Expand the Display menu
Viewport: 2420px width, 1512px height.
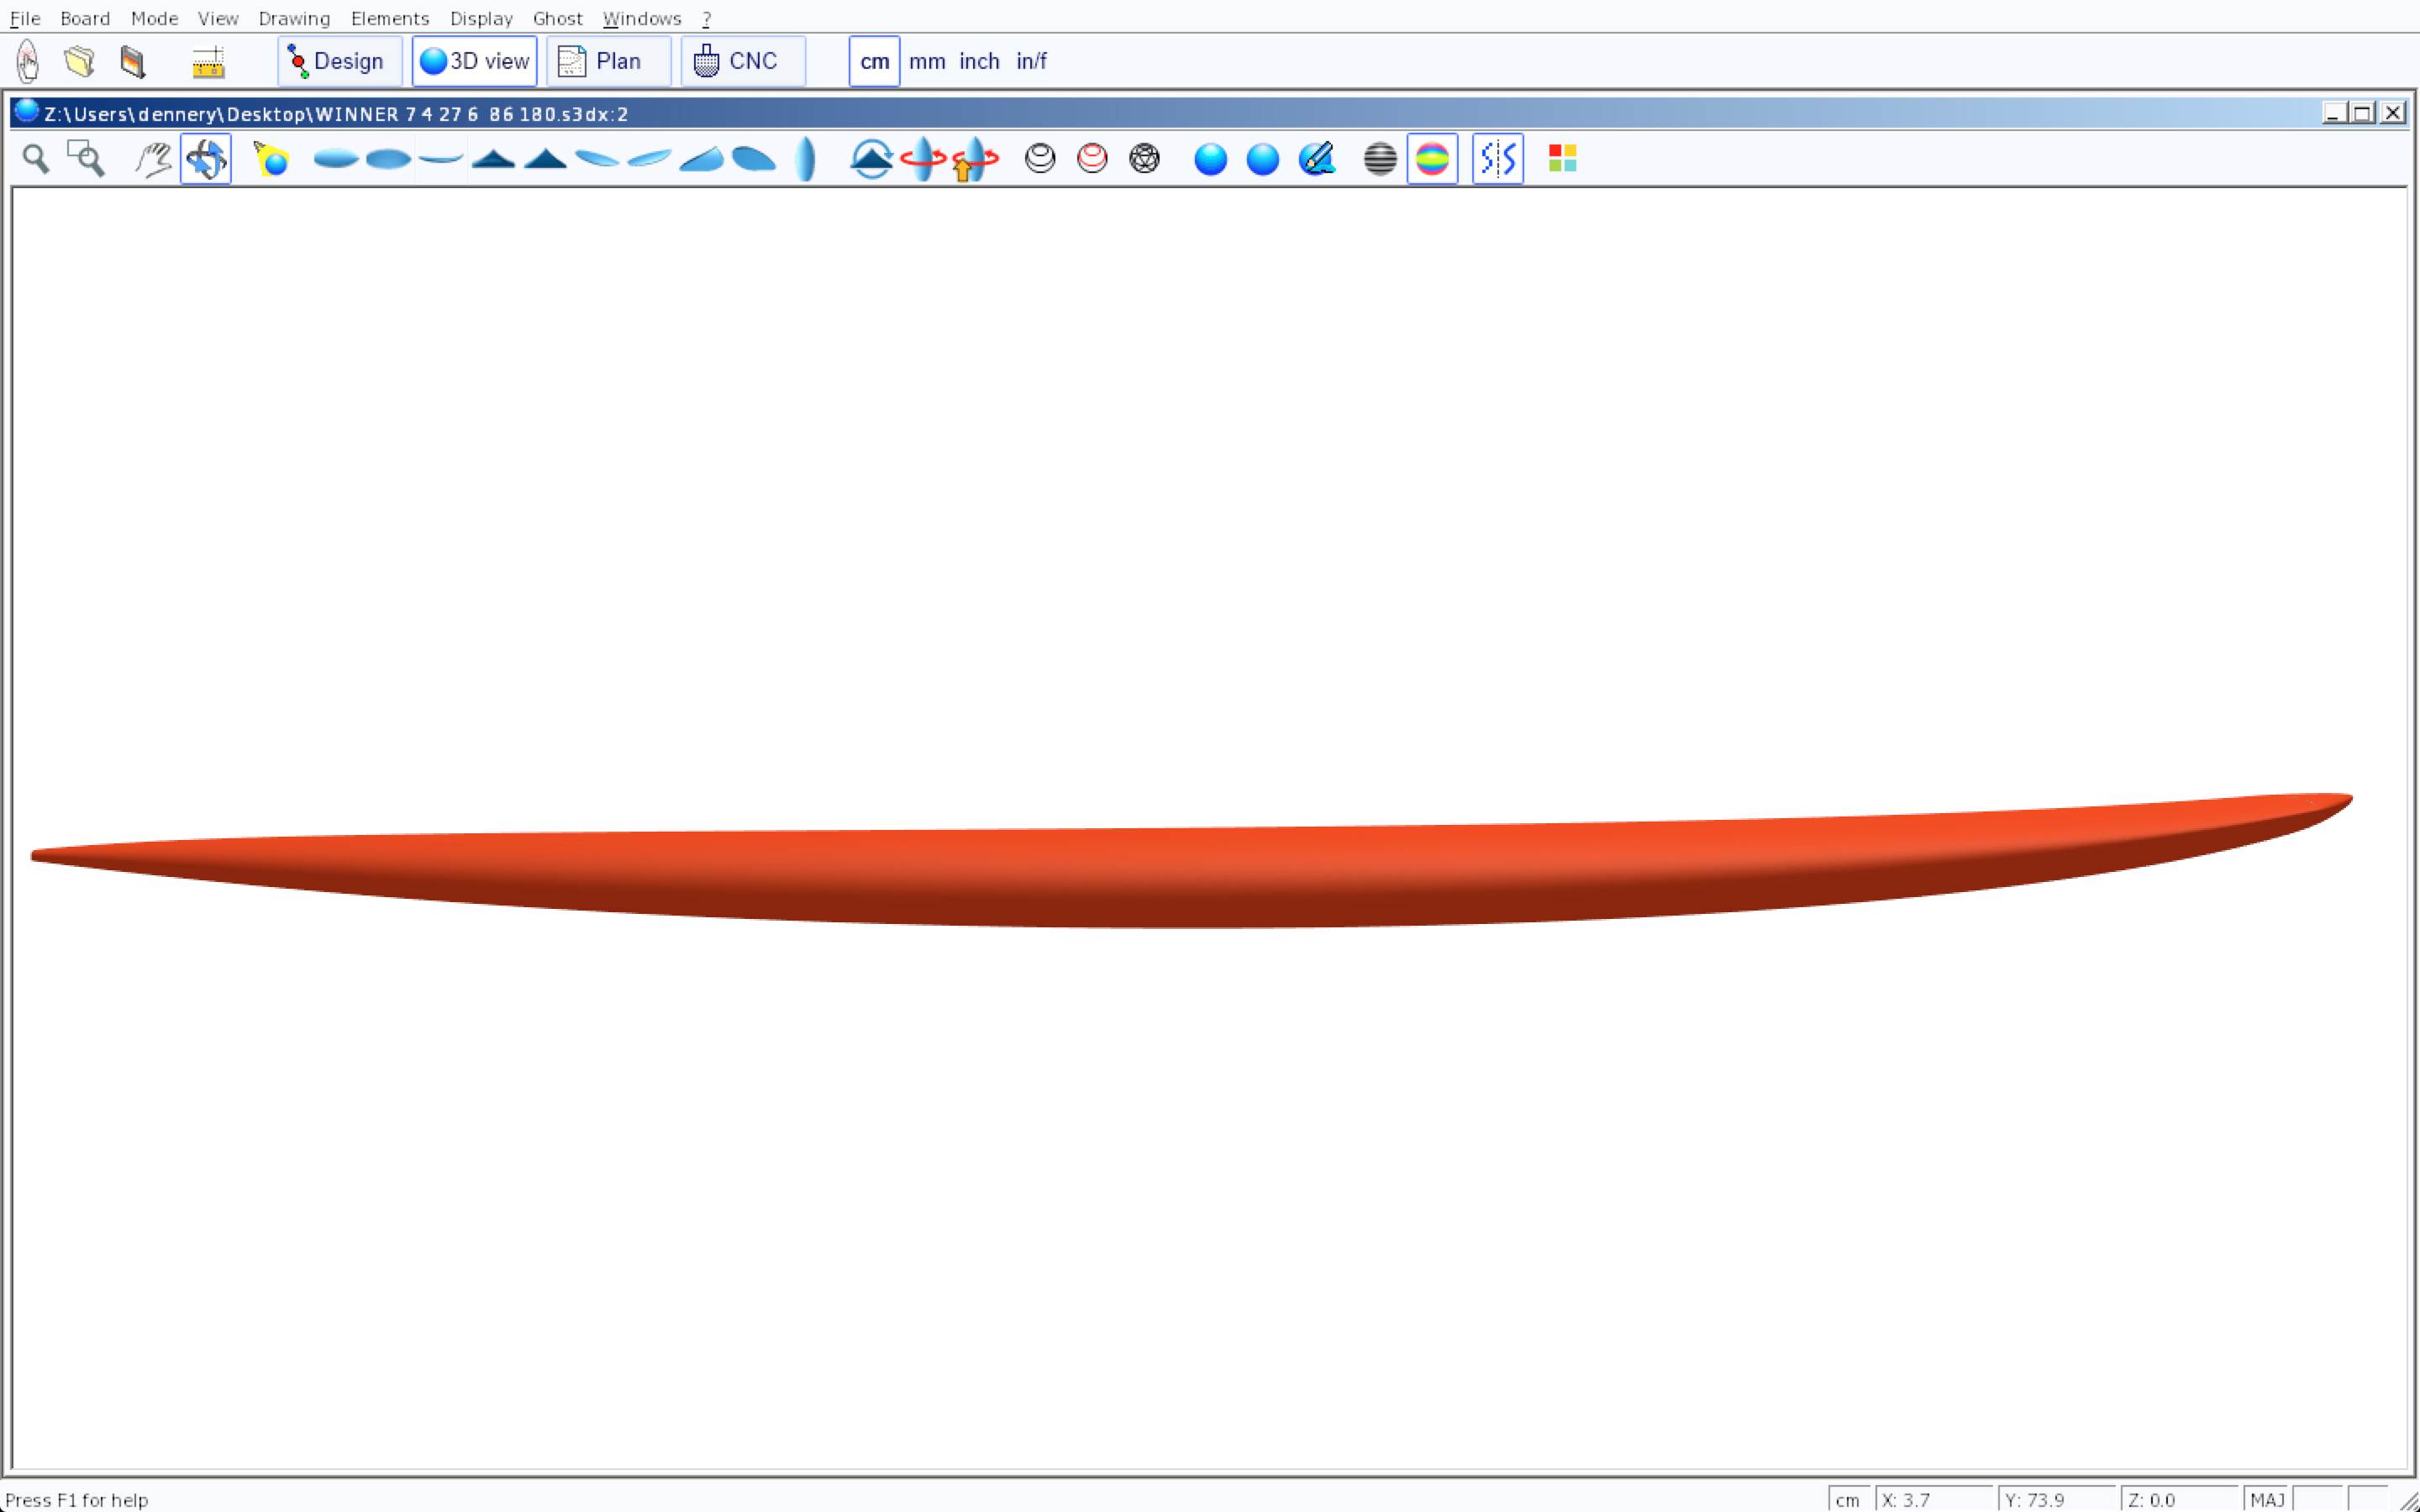click(x=481, y=18)
